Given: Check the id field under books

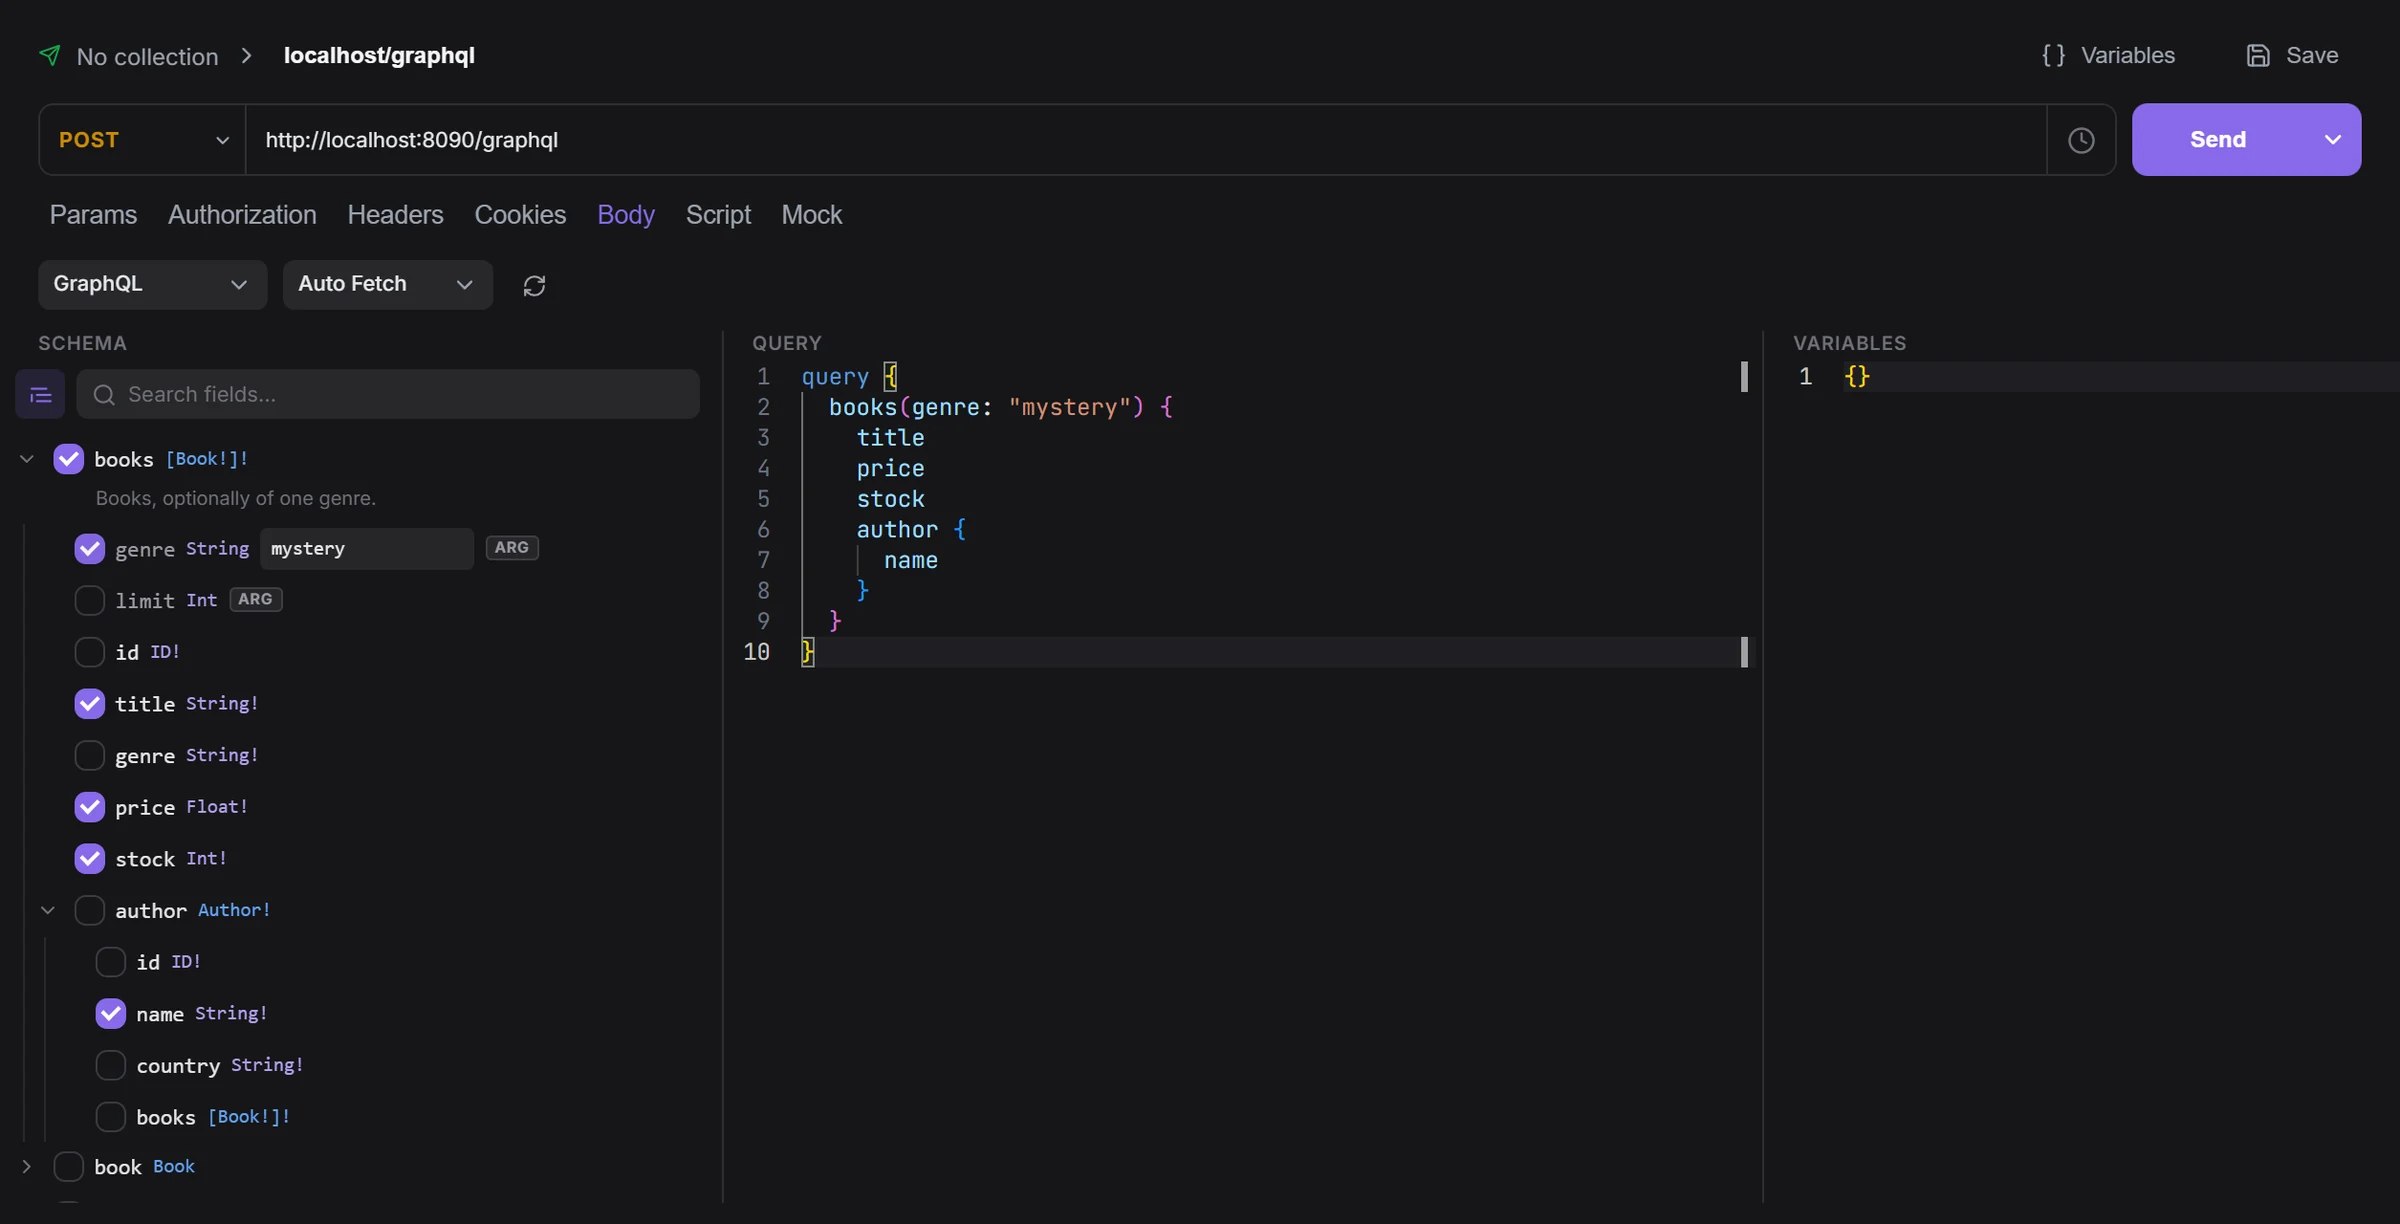Looking at the screenshot, I should 89,652.
